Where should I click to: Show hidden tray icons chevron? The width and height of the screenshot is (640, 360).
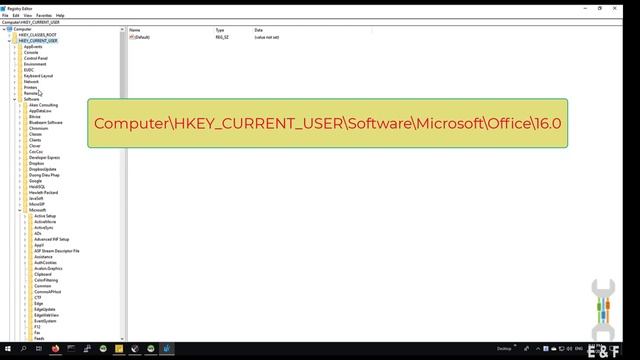(x=538, y=349)
